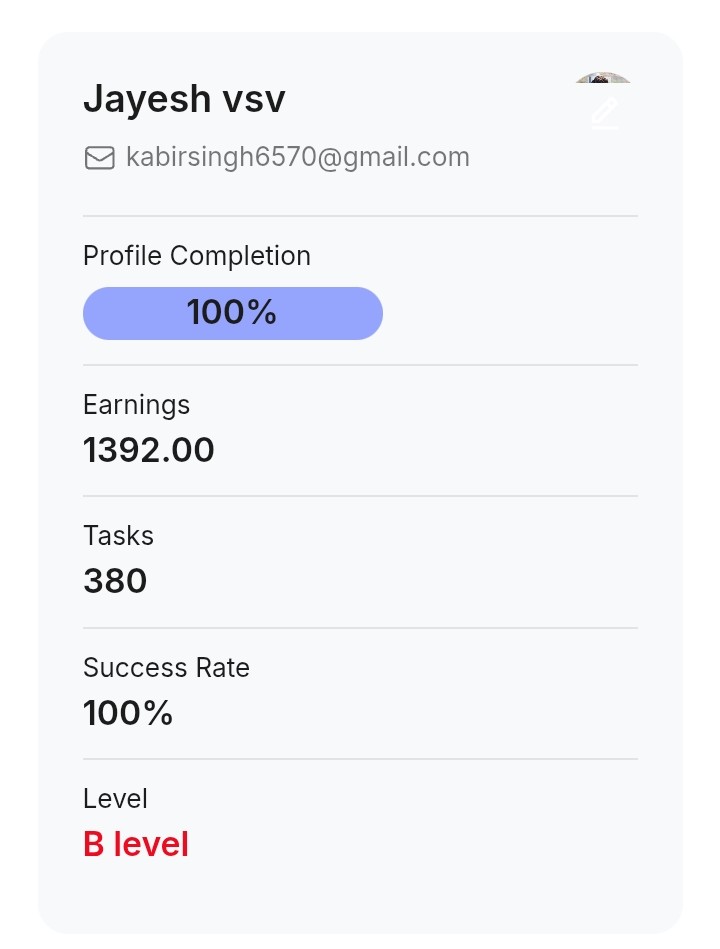Click the divider line below the email
The height and width of the screenshot is (949, 720).
pos(360,216)
